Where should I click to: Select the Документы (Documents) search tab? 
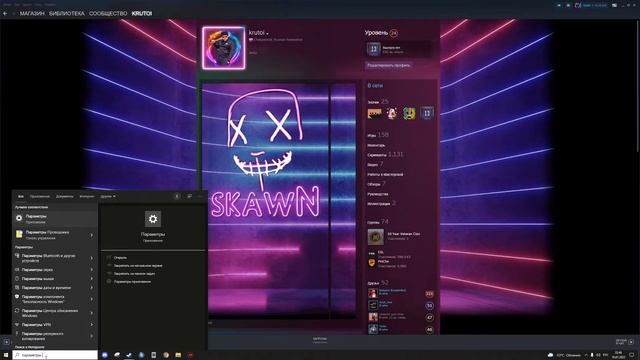coord(64,196)
